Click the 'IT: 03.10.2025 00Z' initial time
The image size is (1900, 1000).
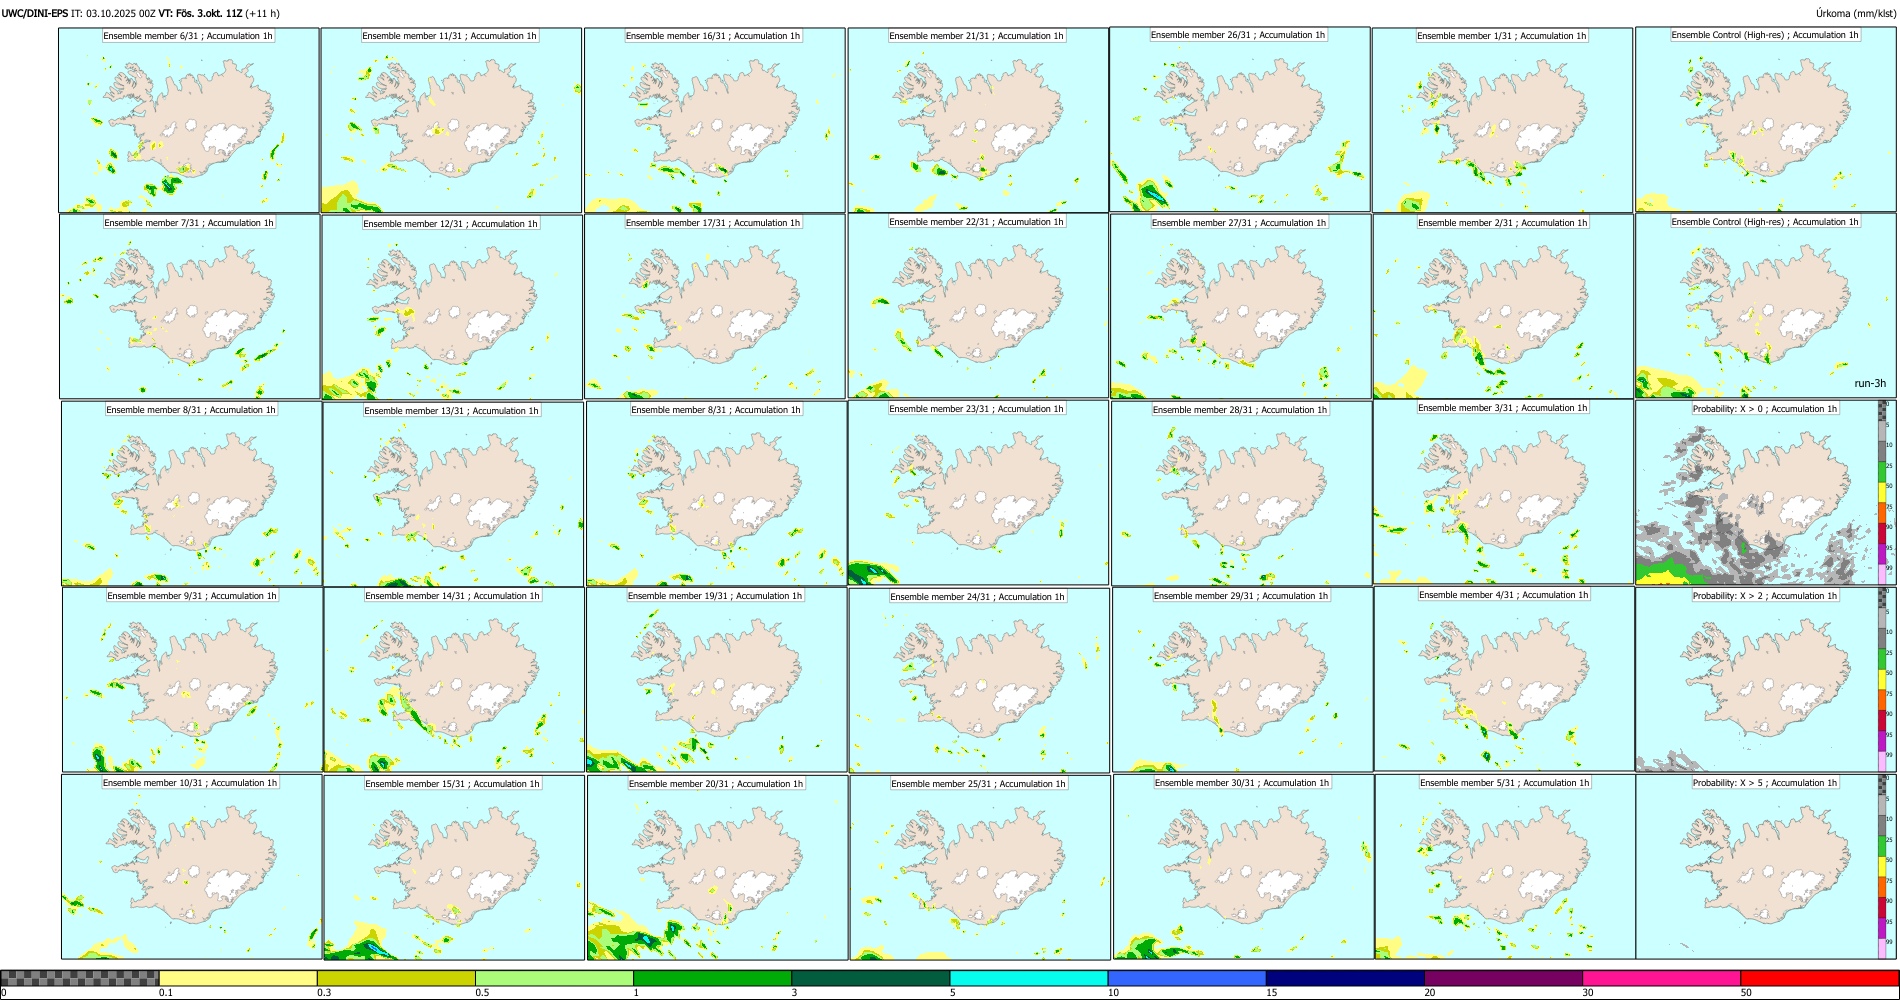pos(113,14)
